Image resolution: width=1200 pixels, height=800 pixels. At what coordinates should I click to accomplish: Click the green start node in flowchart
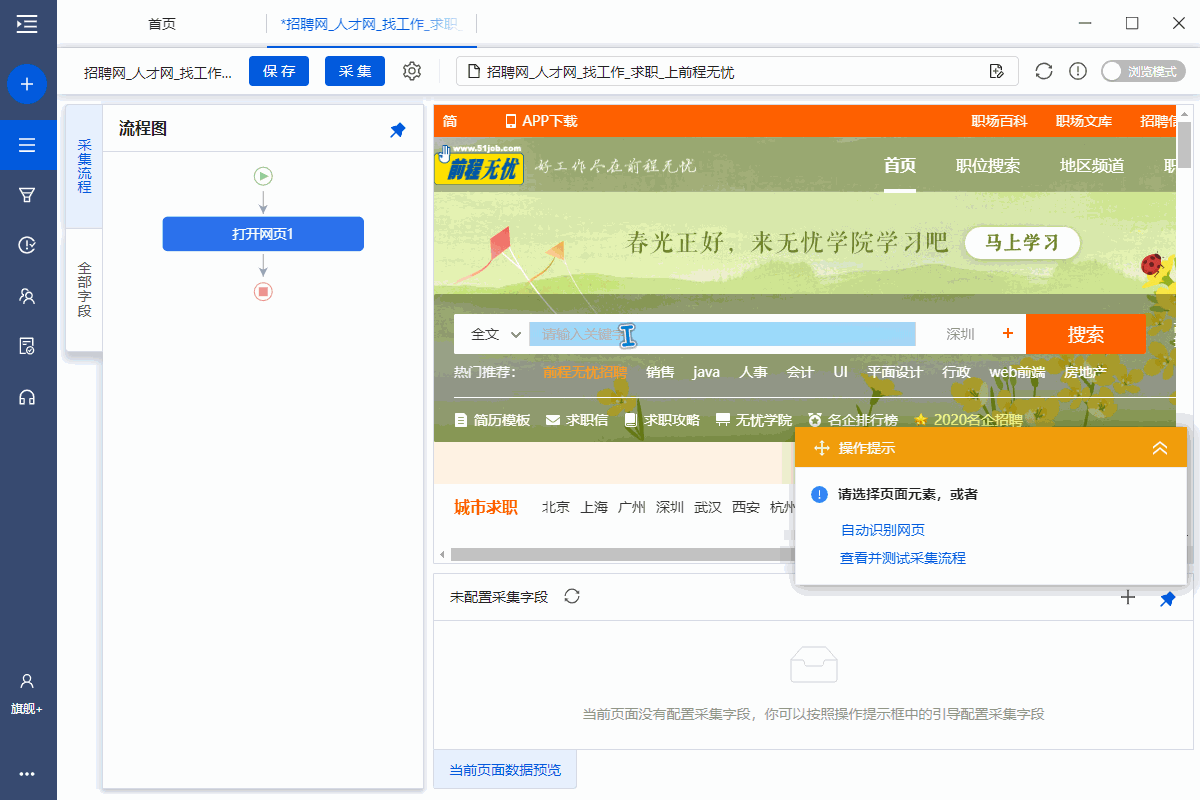point(263,176)
